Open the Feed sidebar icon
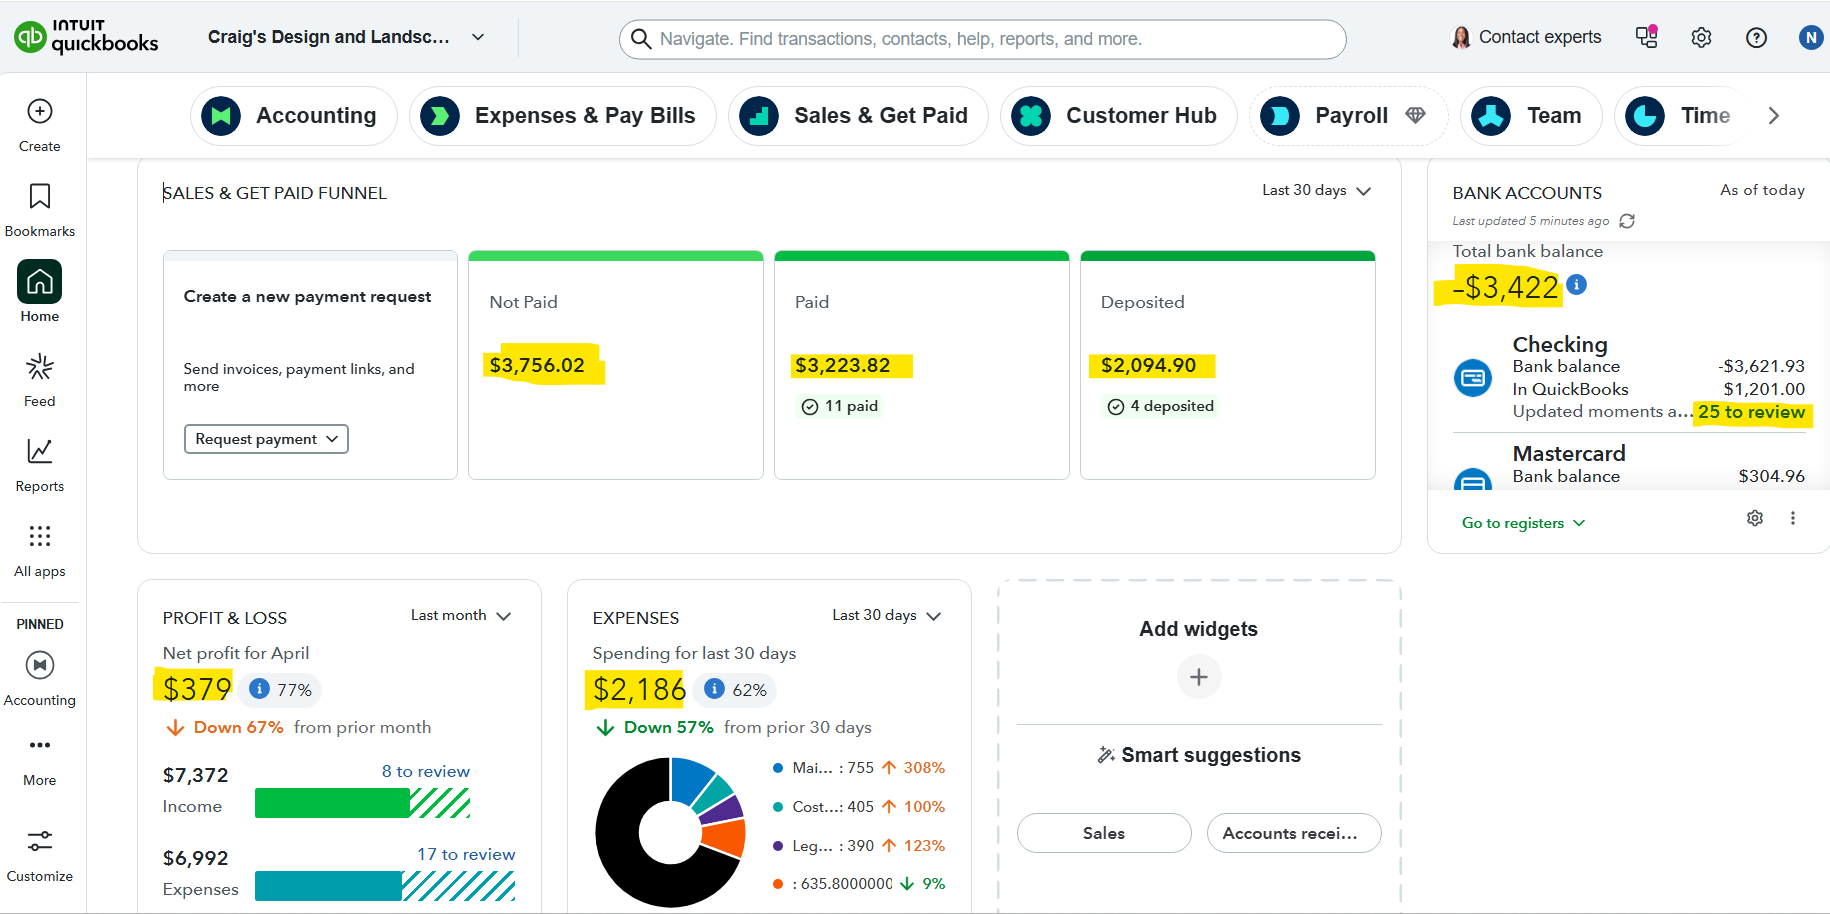The height and width of the screenshot is (914, 1830). pyautogui.click(x=40, y=367)
